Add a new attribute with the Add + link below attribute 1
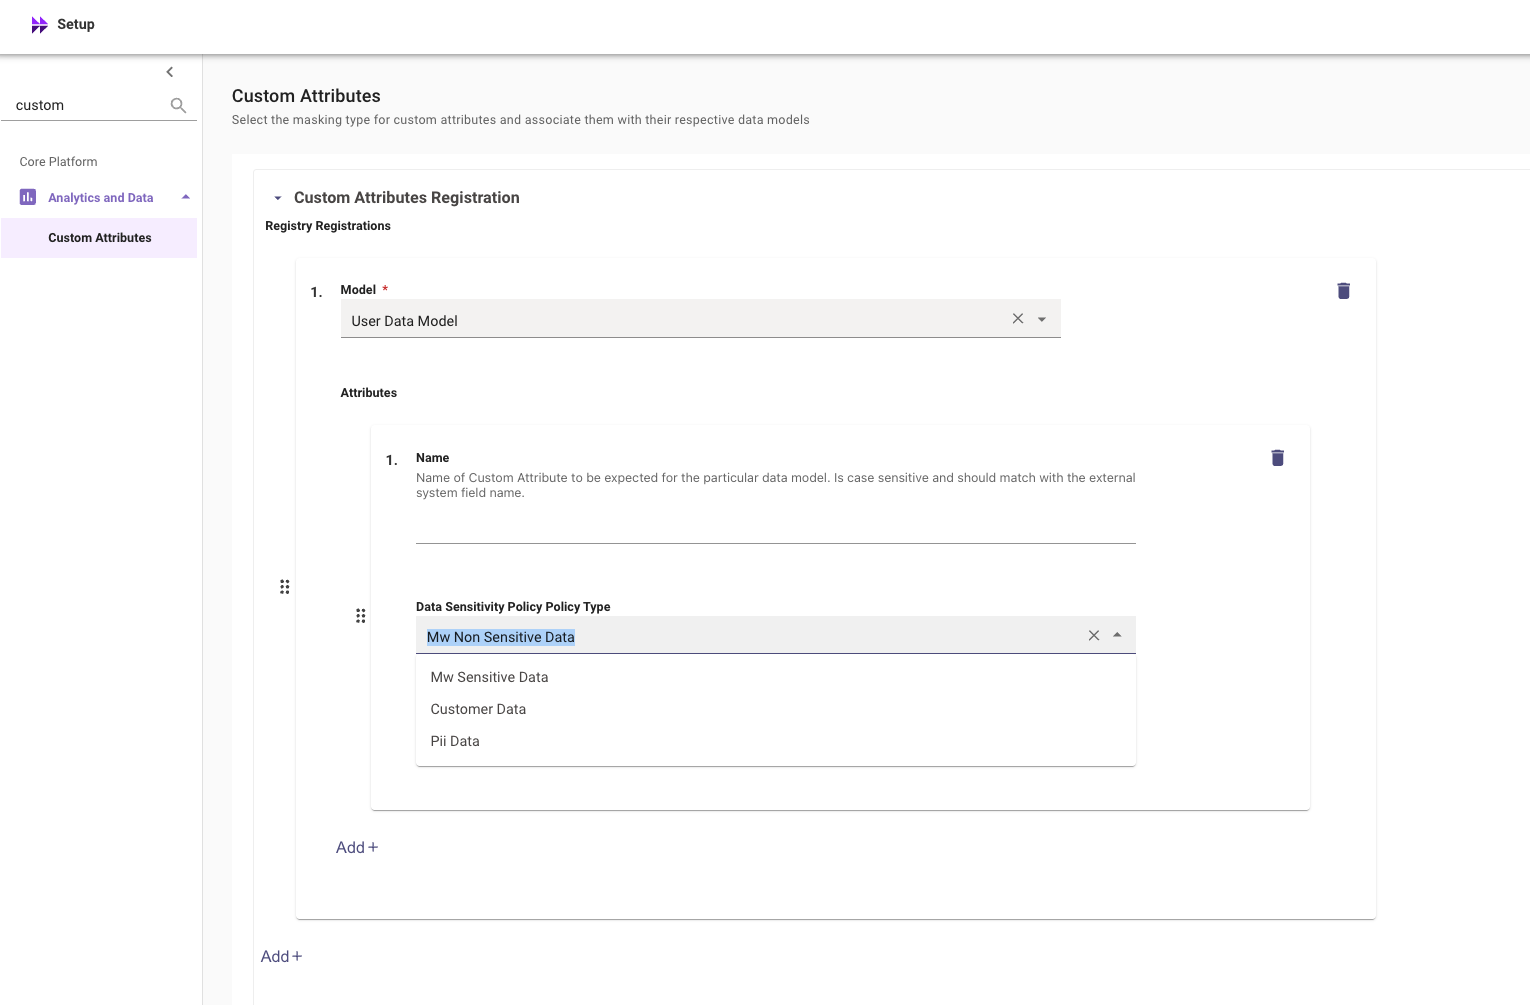This screenshot has height=1005, width=1530. pos(357,847)
